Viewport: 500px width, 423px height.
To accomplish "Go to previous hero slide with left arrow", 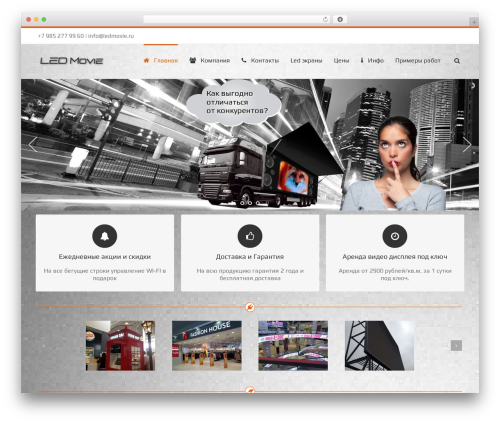I will pyautogui.click(x=32, y=144).
